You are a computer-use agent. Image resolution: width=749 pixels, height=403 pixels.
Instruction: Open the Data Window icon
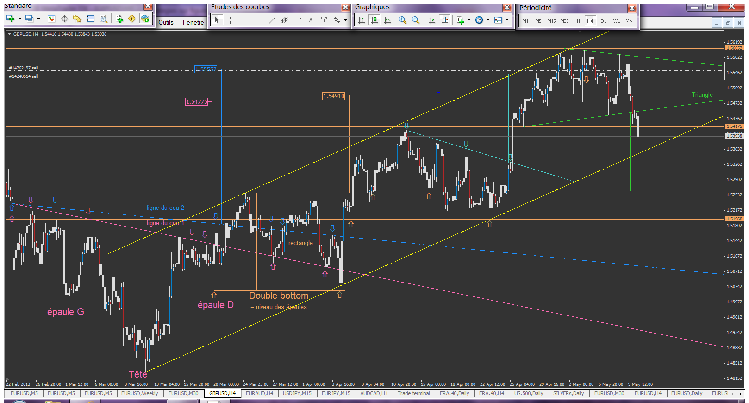(64, 19)
